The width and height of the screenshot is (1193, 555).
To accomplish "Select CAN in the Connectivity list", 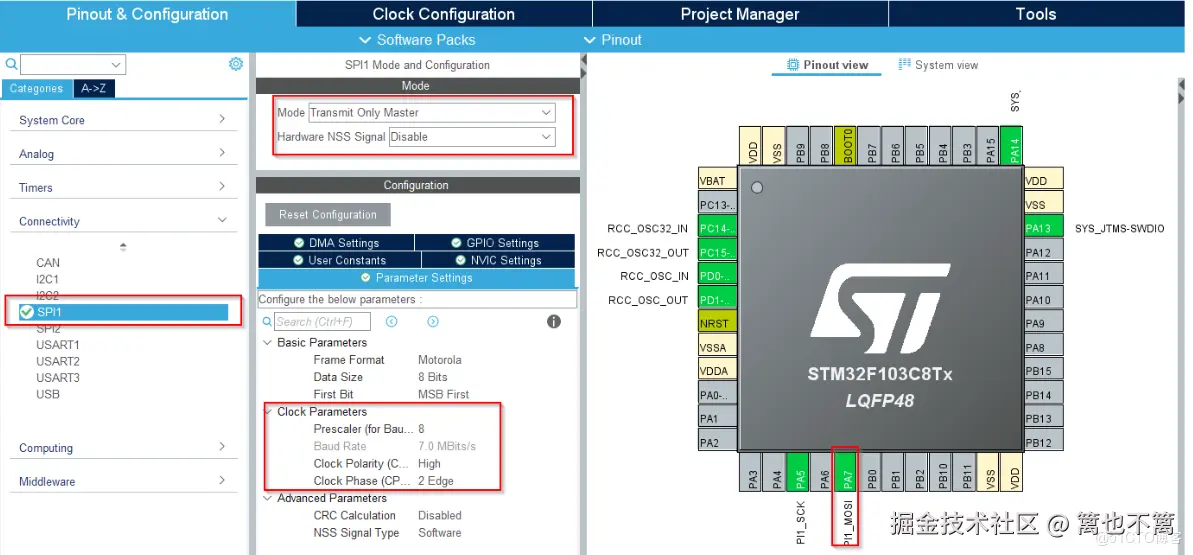I will (x=48, y=263).
